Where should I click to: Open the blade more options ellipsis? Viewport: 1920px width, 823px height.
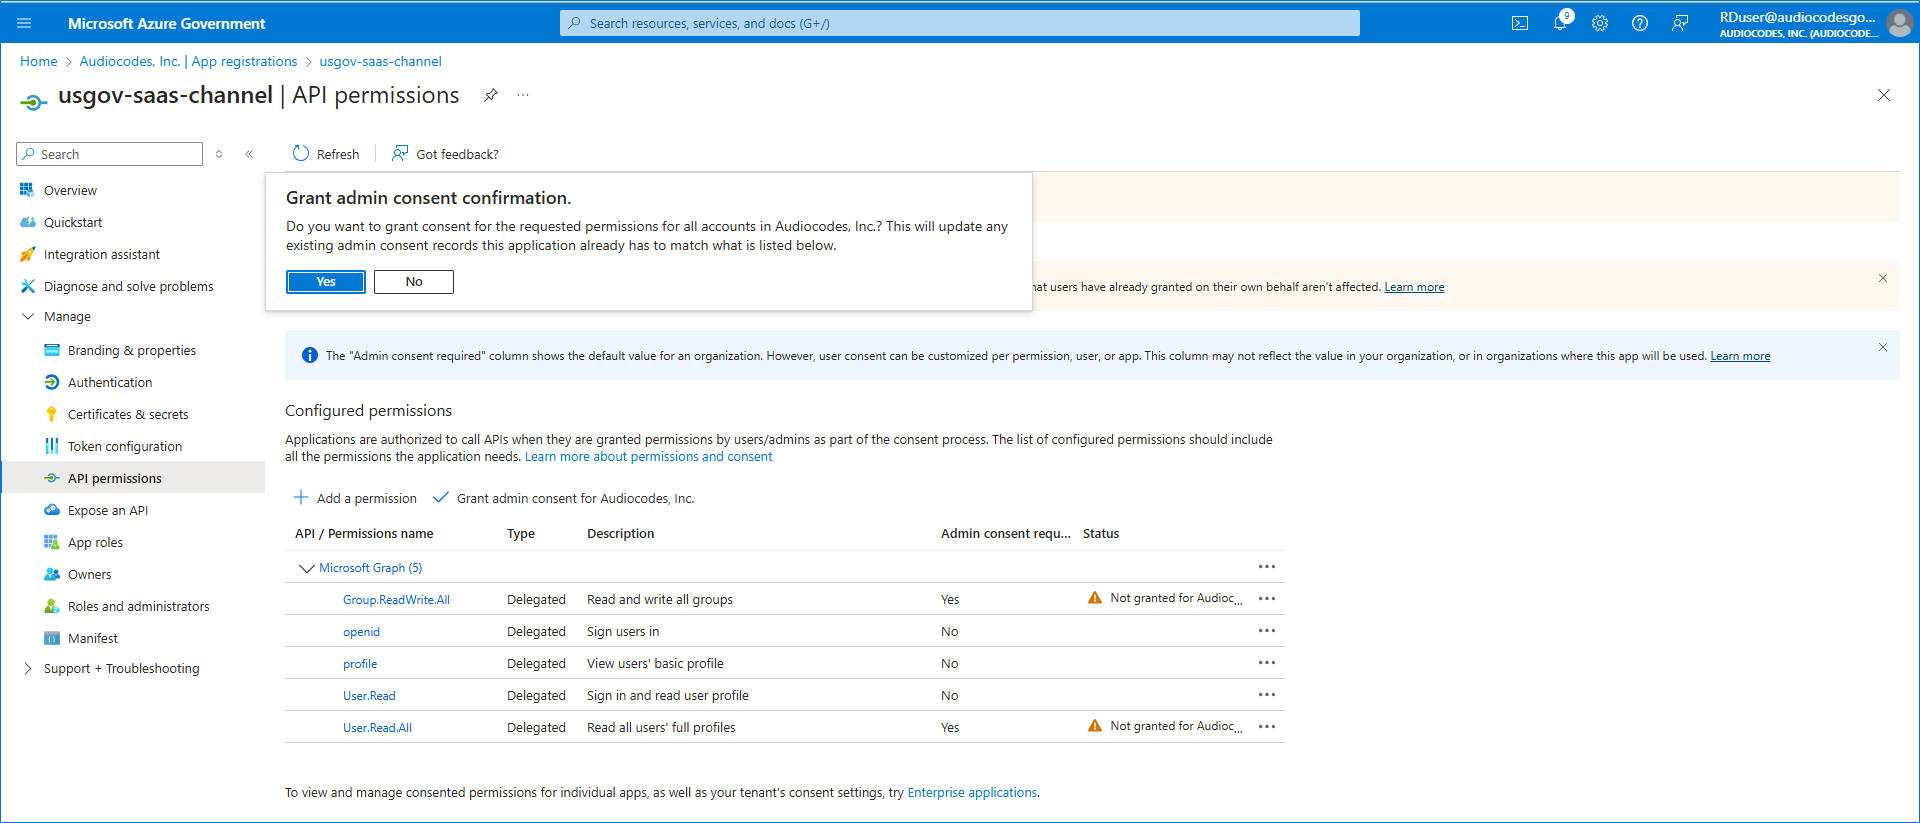(x=523, y=95)
